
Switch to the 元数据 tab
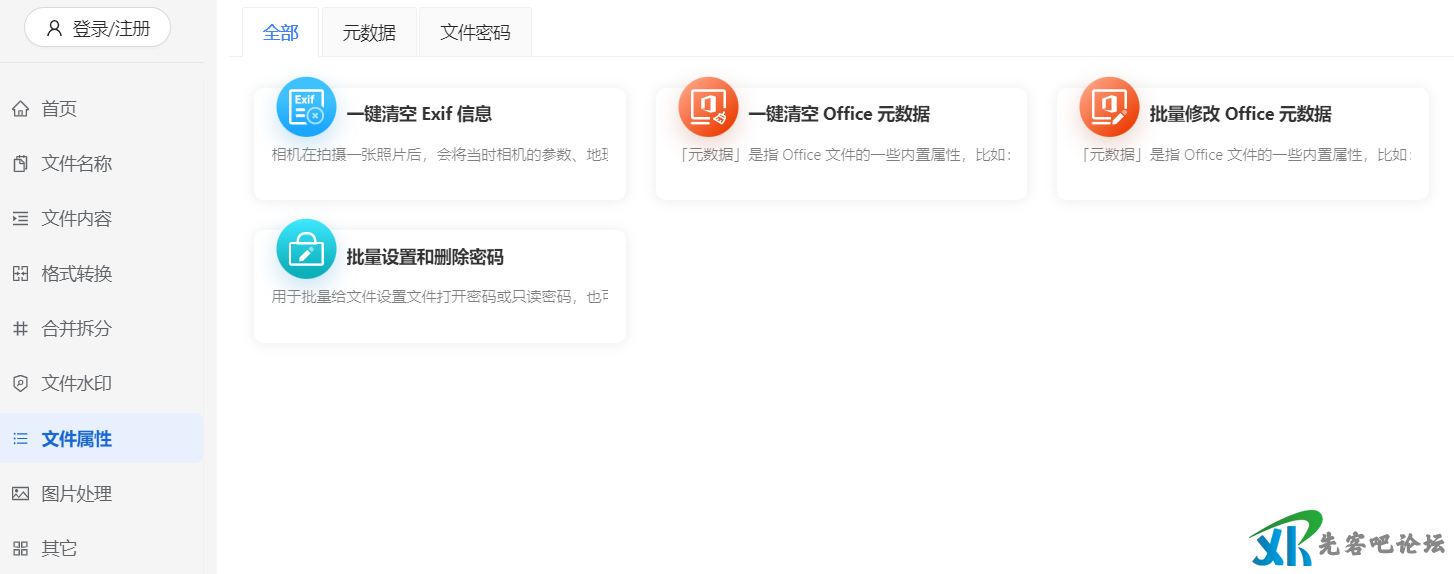(369, 33)
